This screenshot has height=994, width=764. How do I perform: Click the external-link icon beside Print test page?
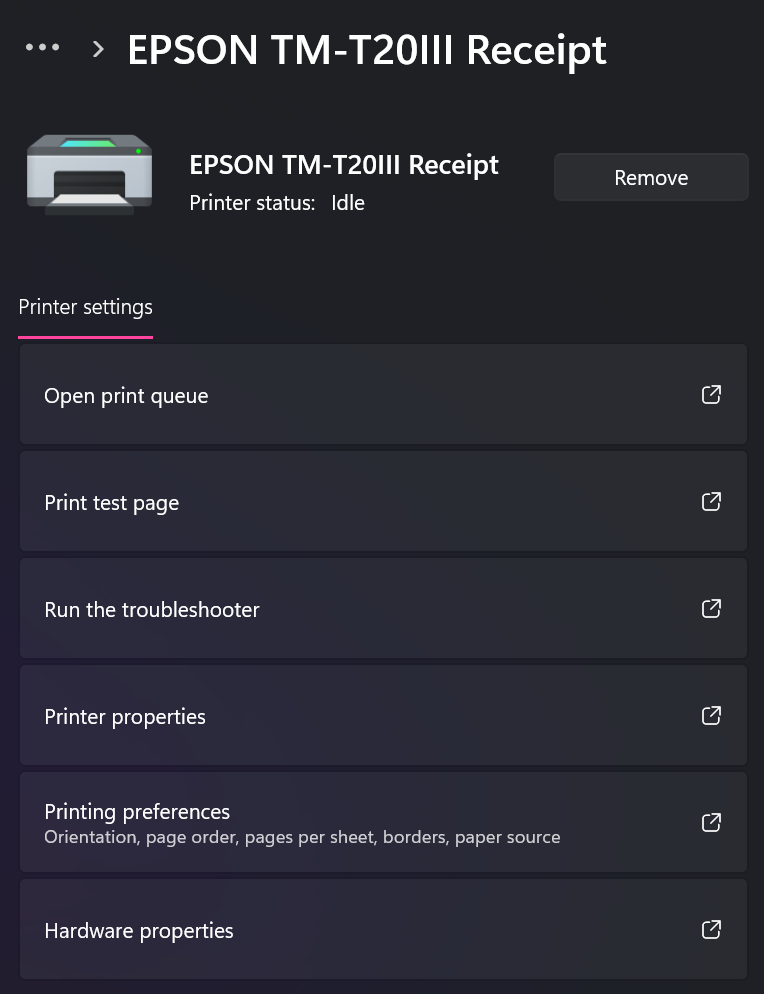(711, 501)
